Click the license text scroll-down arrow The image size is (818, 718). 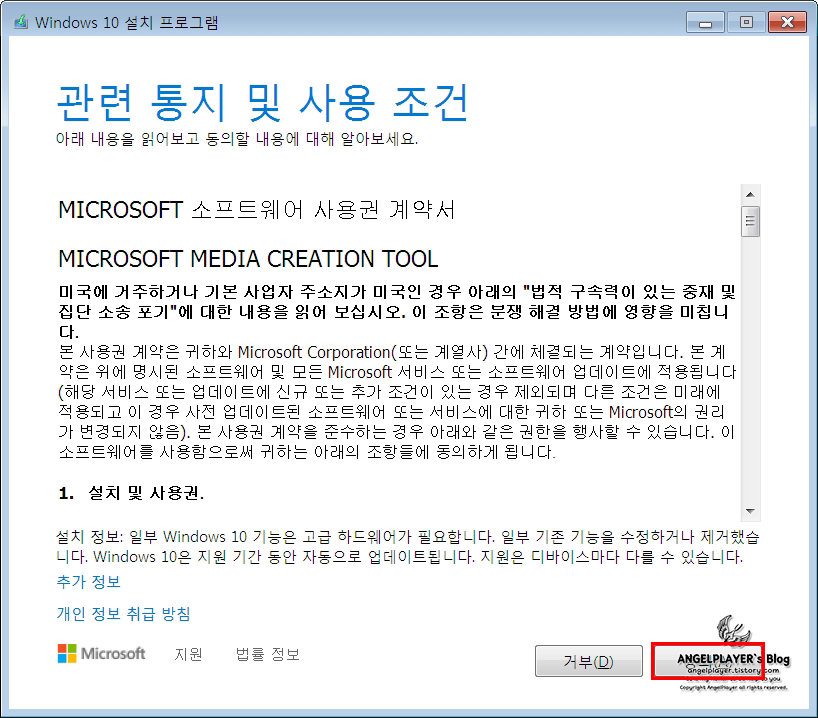(x=750, y=511)
